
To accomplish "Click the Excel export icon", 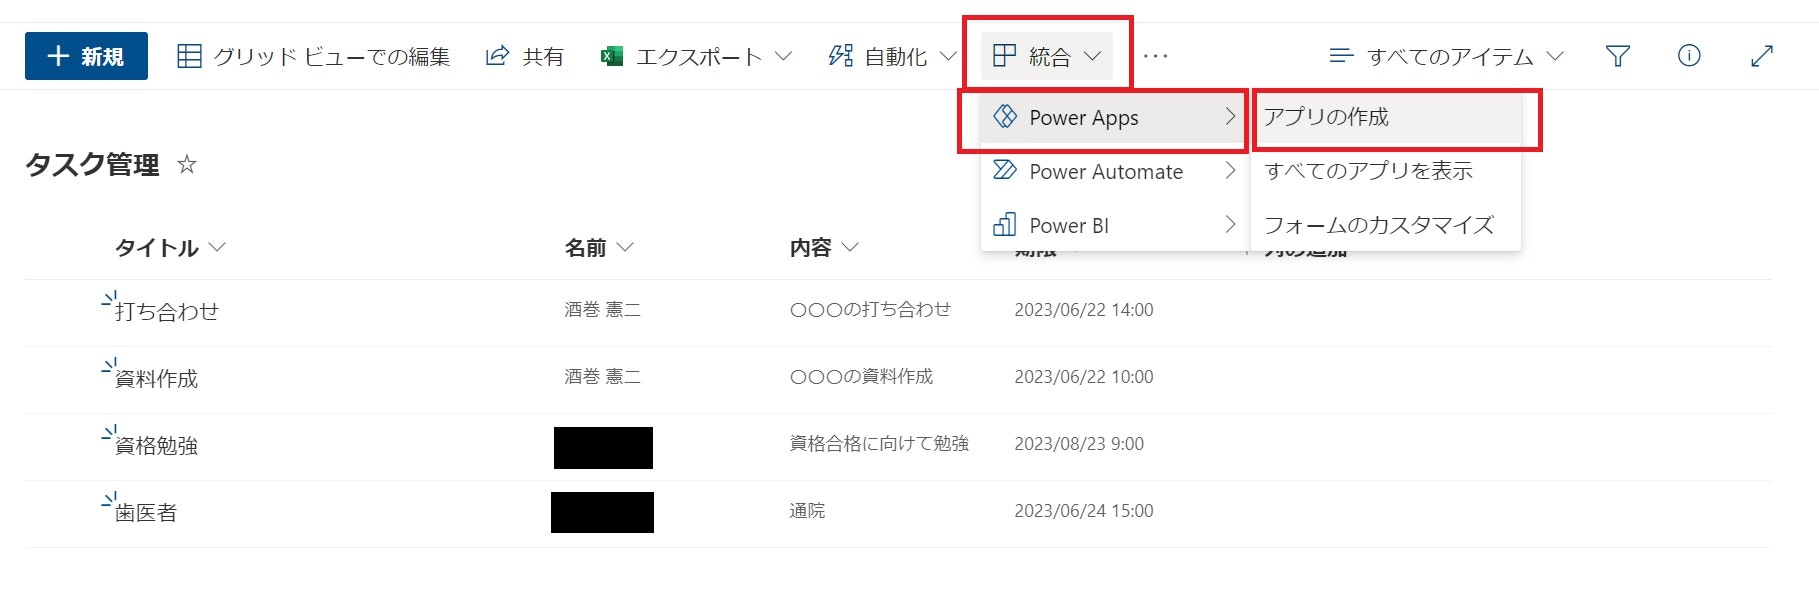I will click(x=611, y=56).
